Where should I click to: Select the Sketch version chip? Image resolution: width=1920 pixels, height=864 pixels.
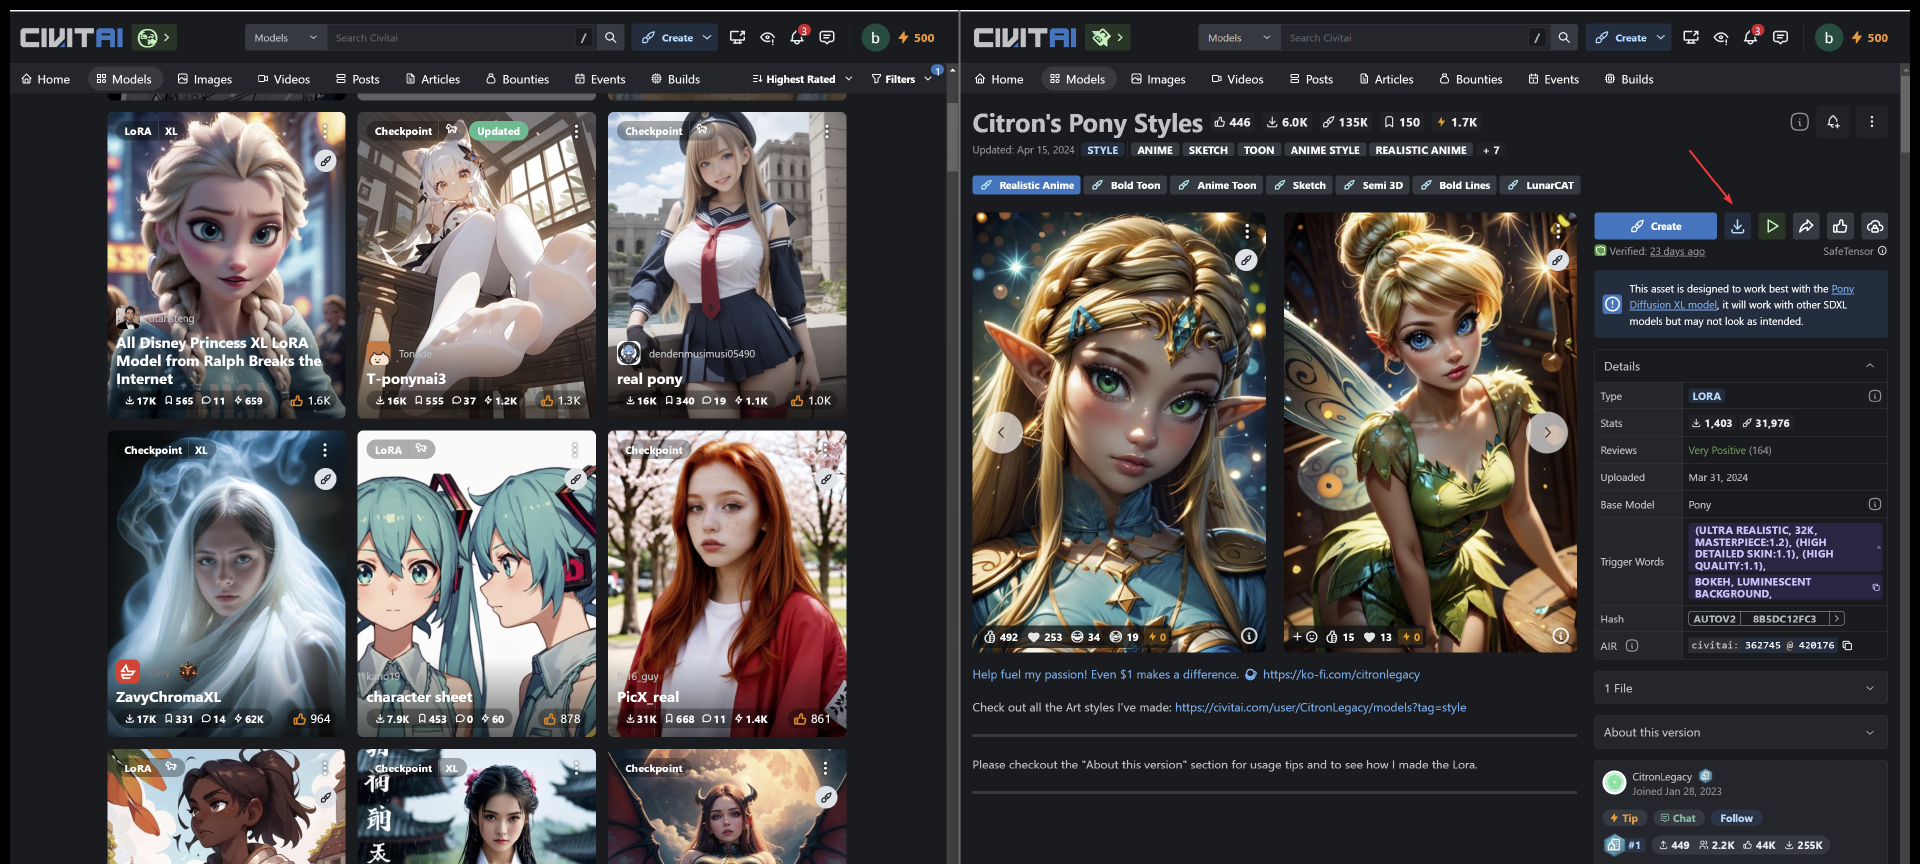[x=1299, y=185]
